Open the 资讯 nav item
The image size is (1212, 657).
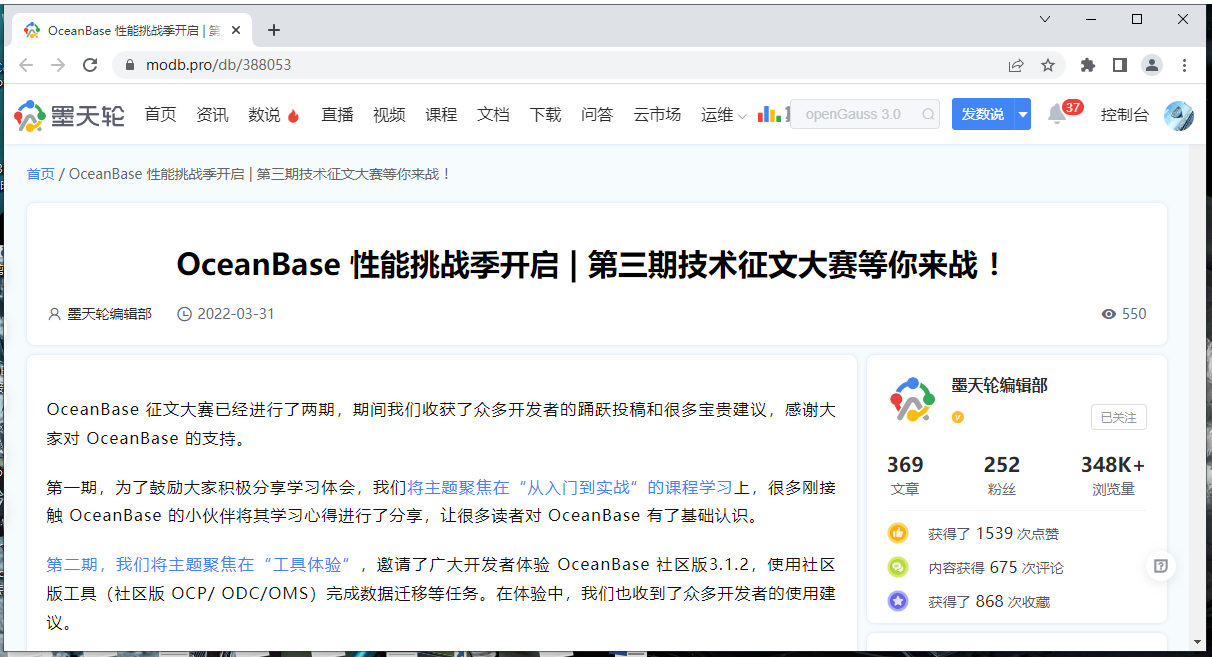point(212,115)
